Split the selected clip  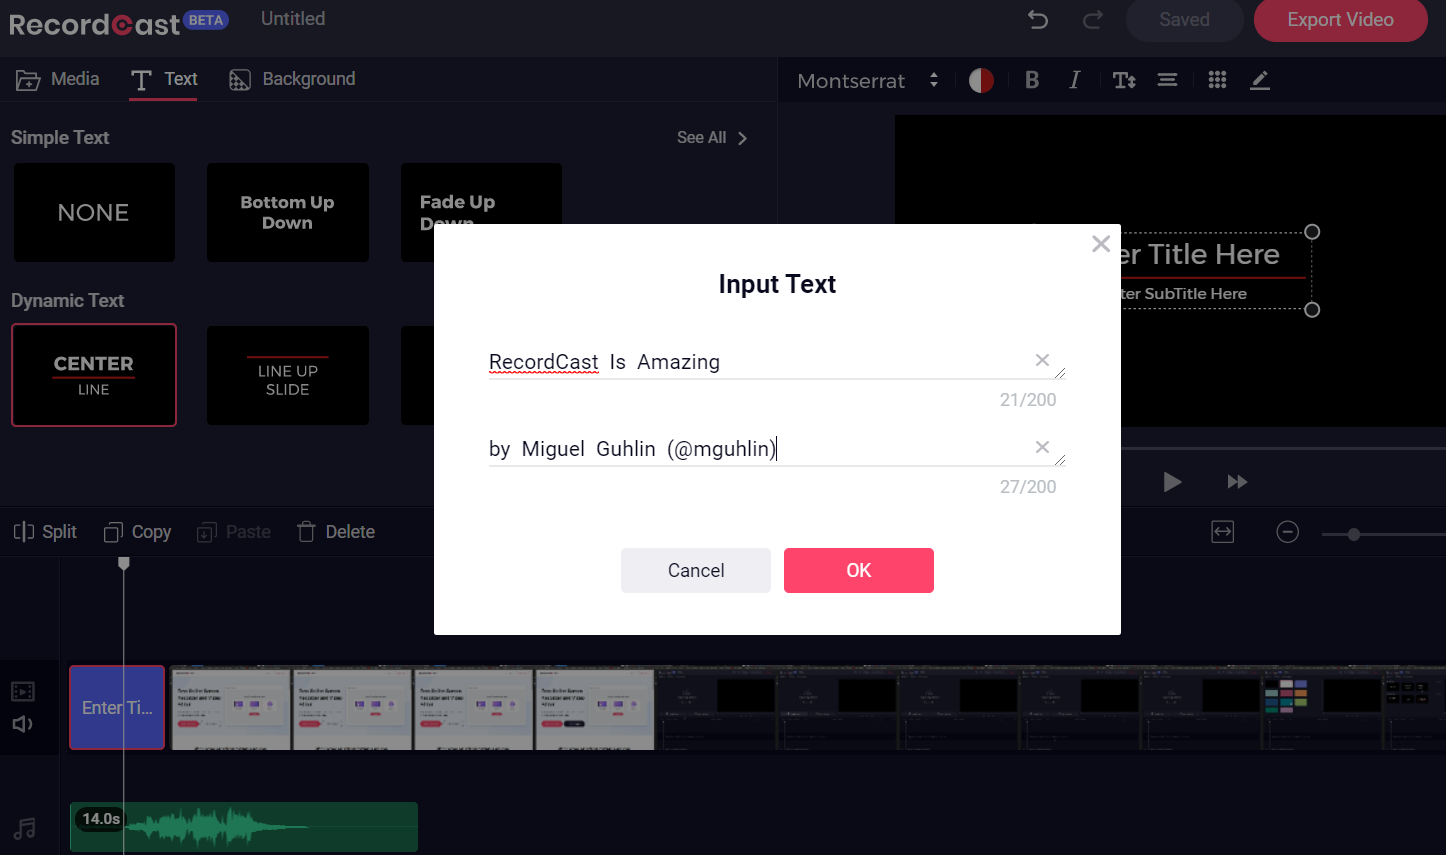coord(45,532)
